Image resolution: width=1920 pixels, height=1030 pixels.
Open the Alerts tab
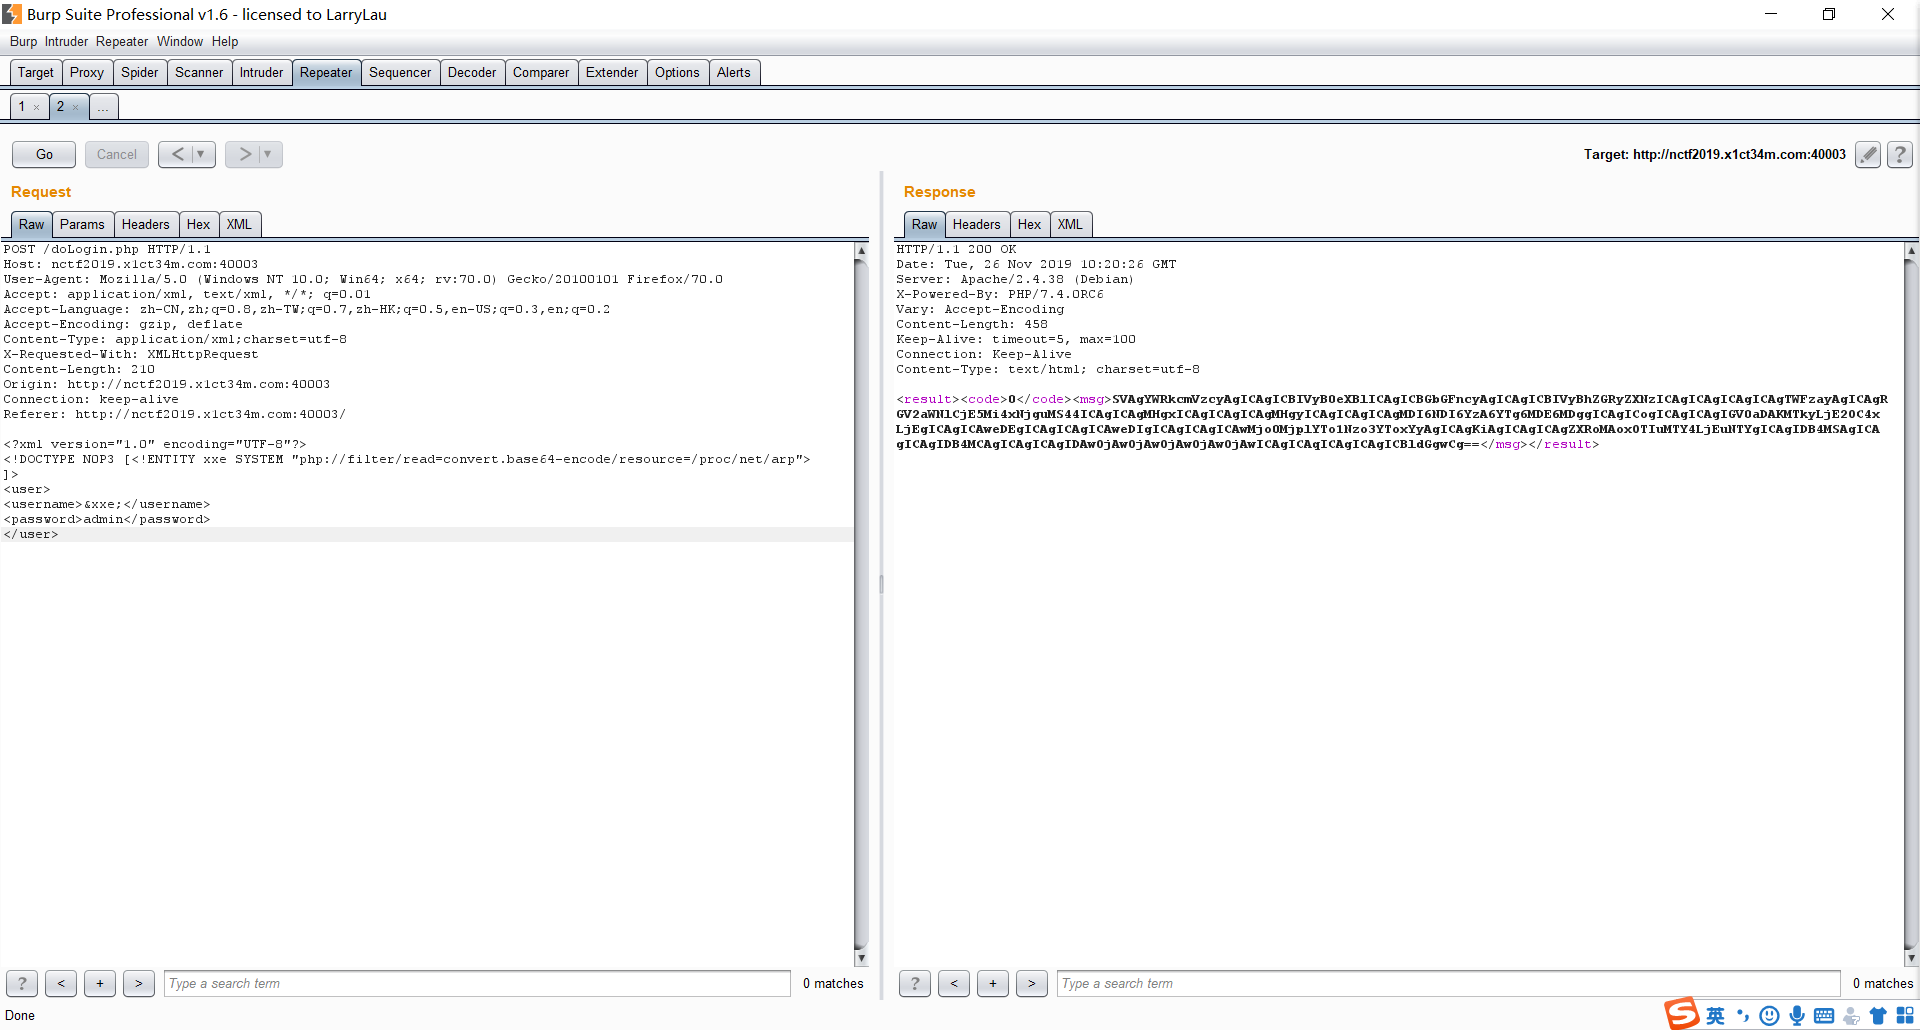(x=734, y=72)
